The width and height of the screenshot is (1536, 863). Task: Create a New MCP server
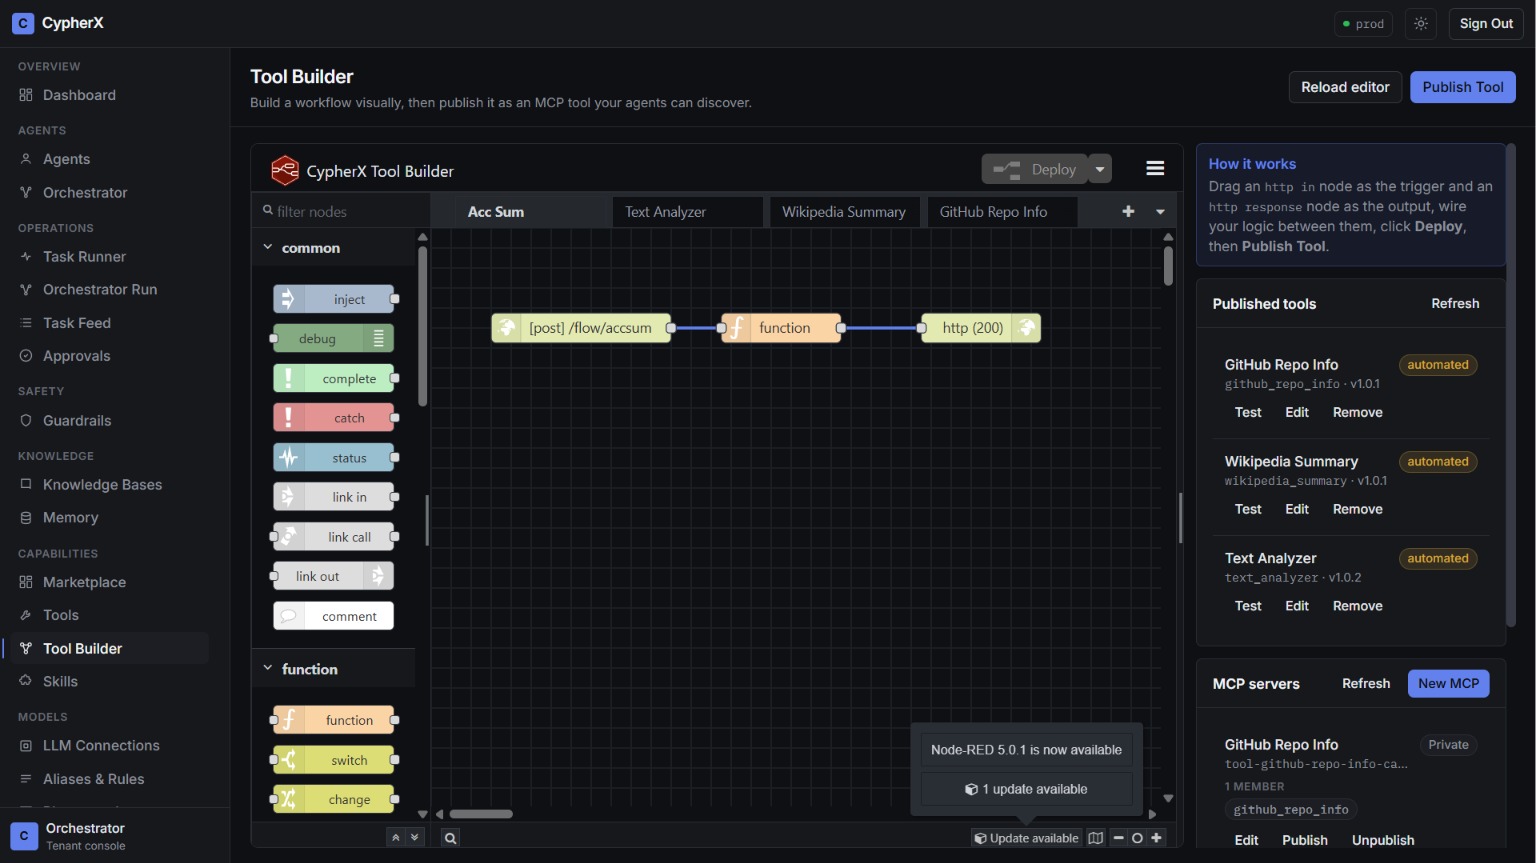coord(1448,684)
